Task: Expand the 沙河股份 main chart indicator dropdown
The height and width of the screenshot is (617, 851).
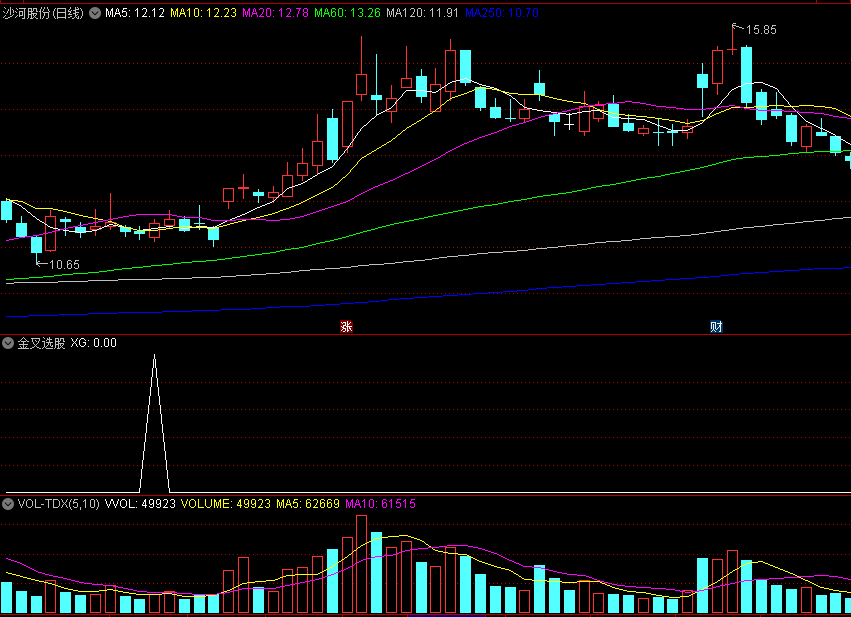Action: pos(95,13)
